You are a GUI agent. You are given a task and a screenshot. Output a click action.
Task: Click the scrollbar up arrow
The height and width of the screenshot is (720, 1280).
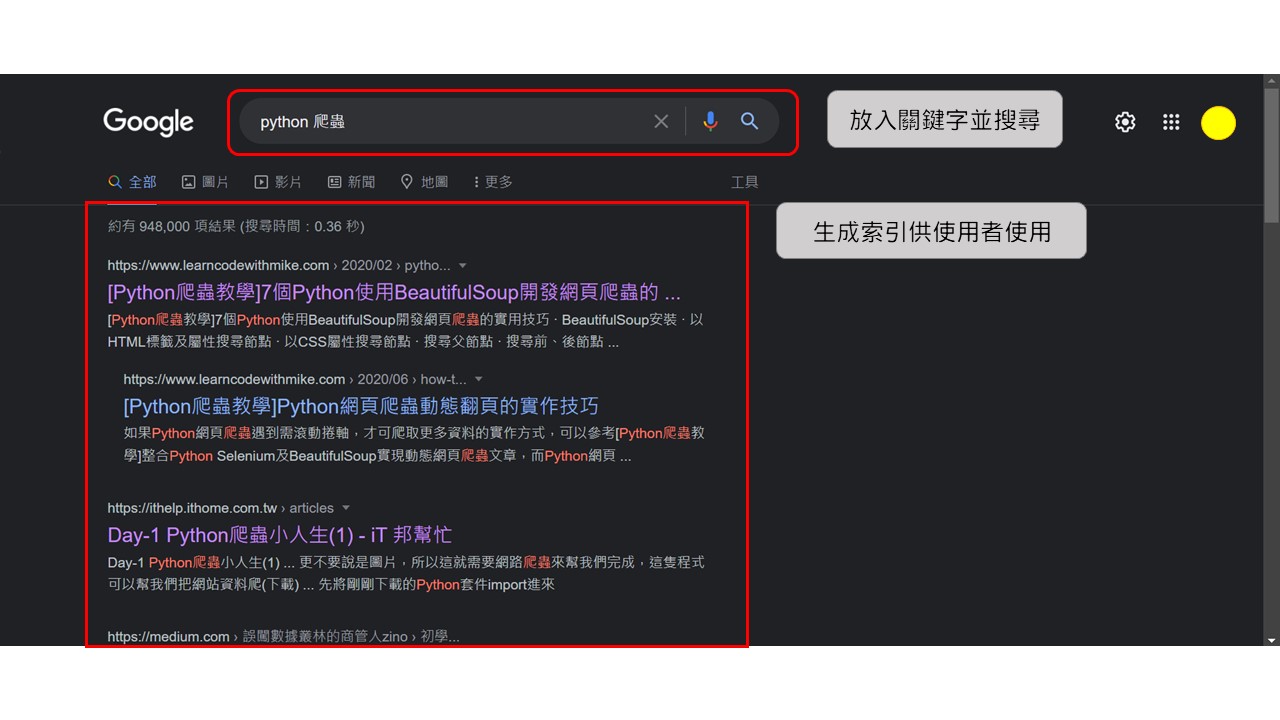click(1271, 80)
